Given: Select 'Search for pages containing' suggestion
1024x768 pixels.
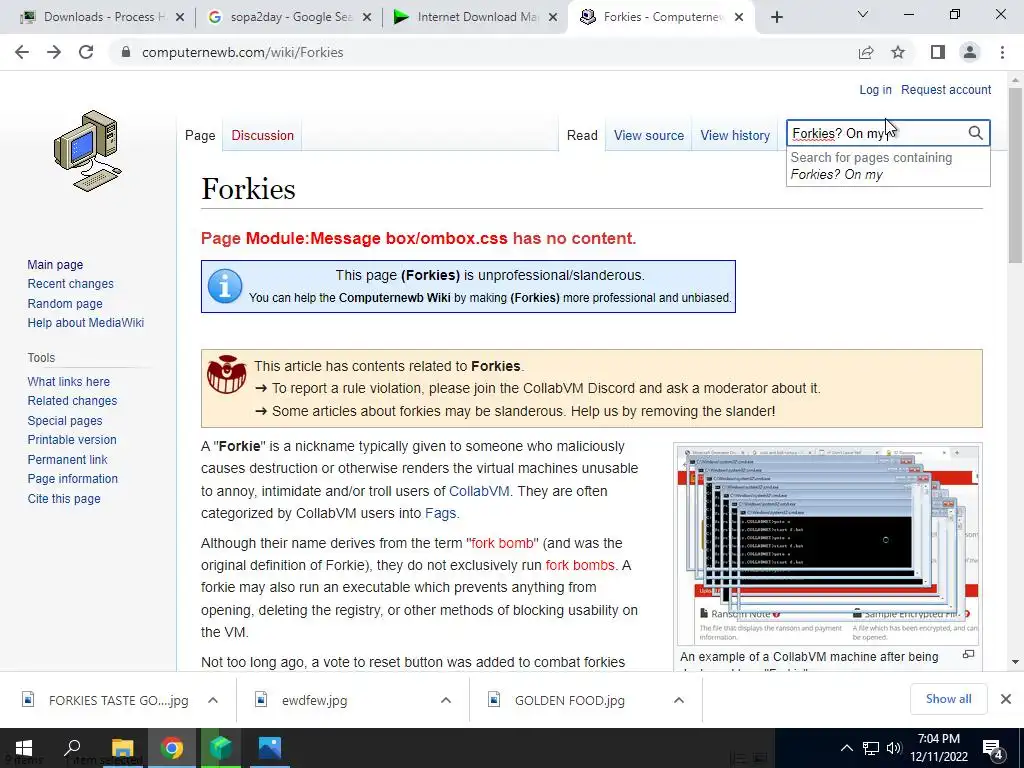Looking at the screenshot, I should click(888, 166).
